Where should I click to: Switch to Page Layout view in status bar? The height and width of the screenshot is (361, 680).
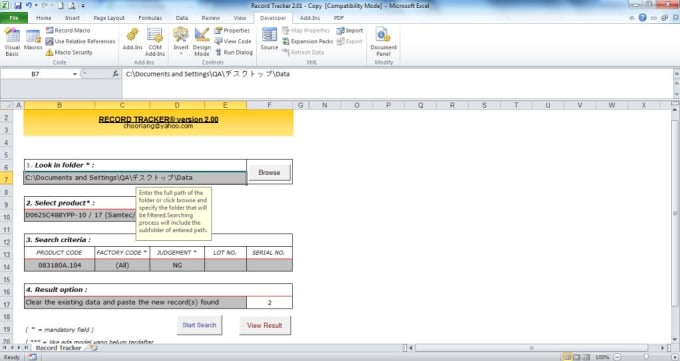click(x=577, y=357)
